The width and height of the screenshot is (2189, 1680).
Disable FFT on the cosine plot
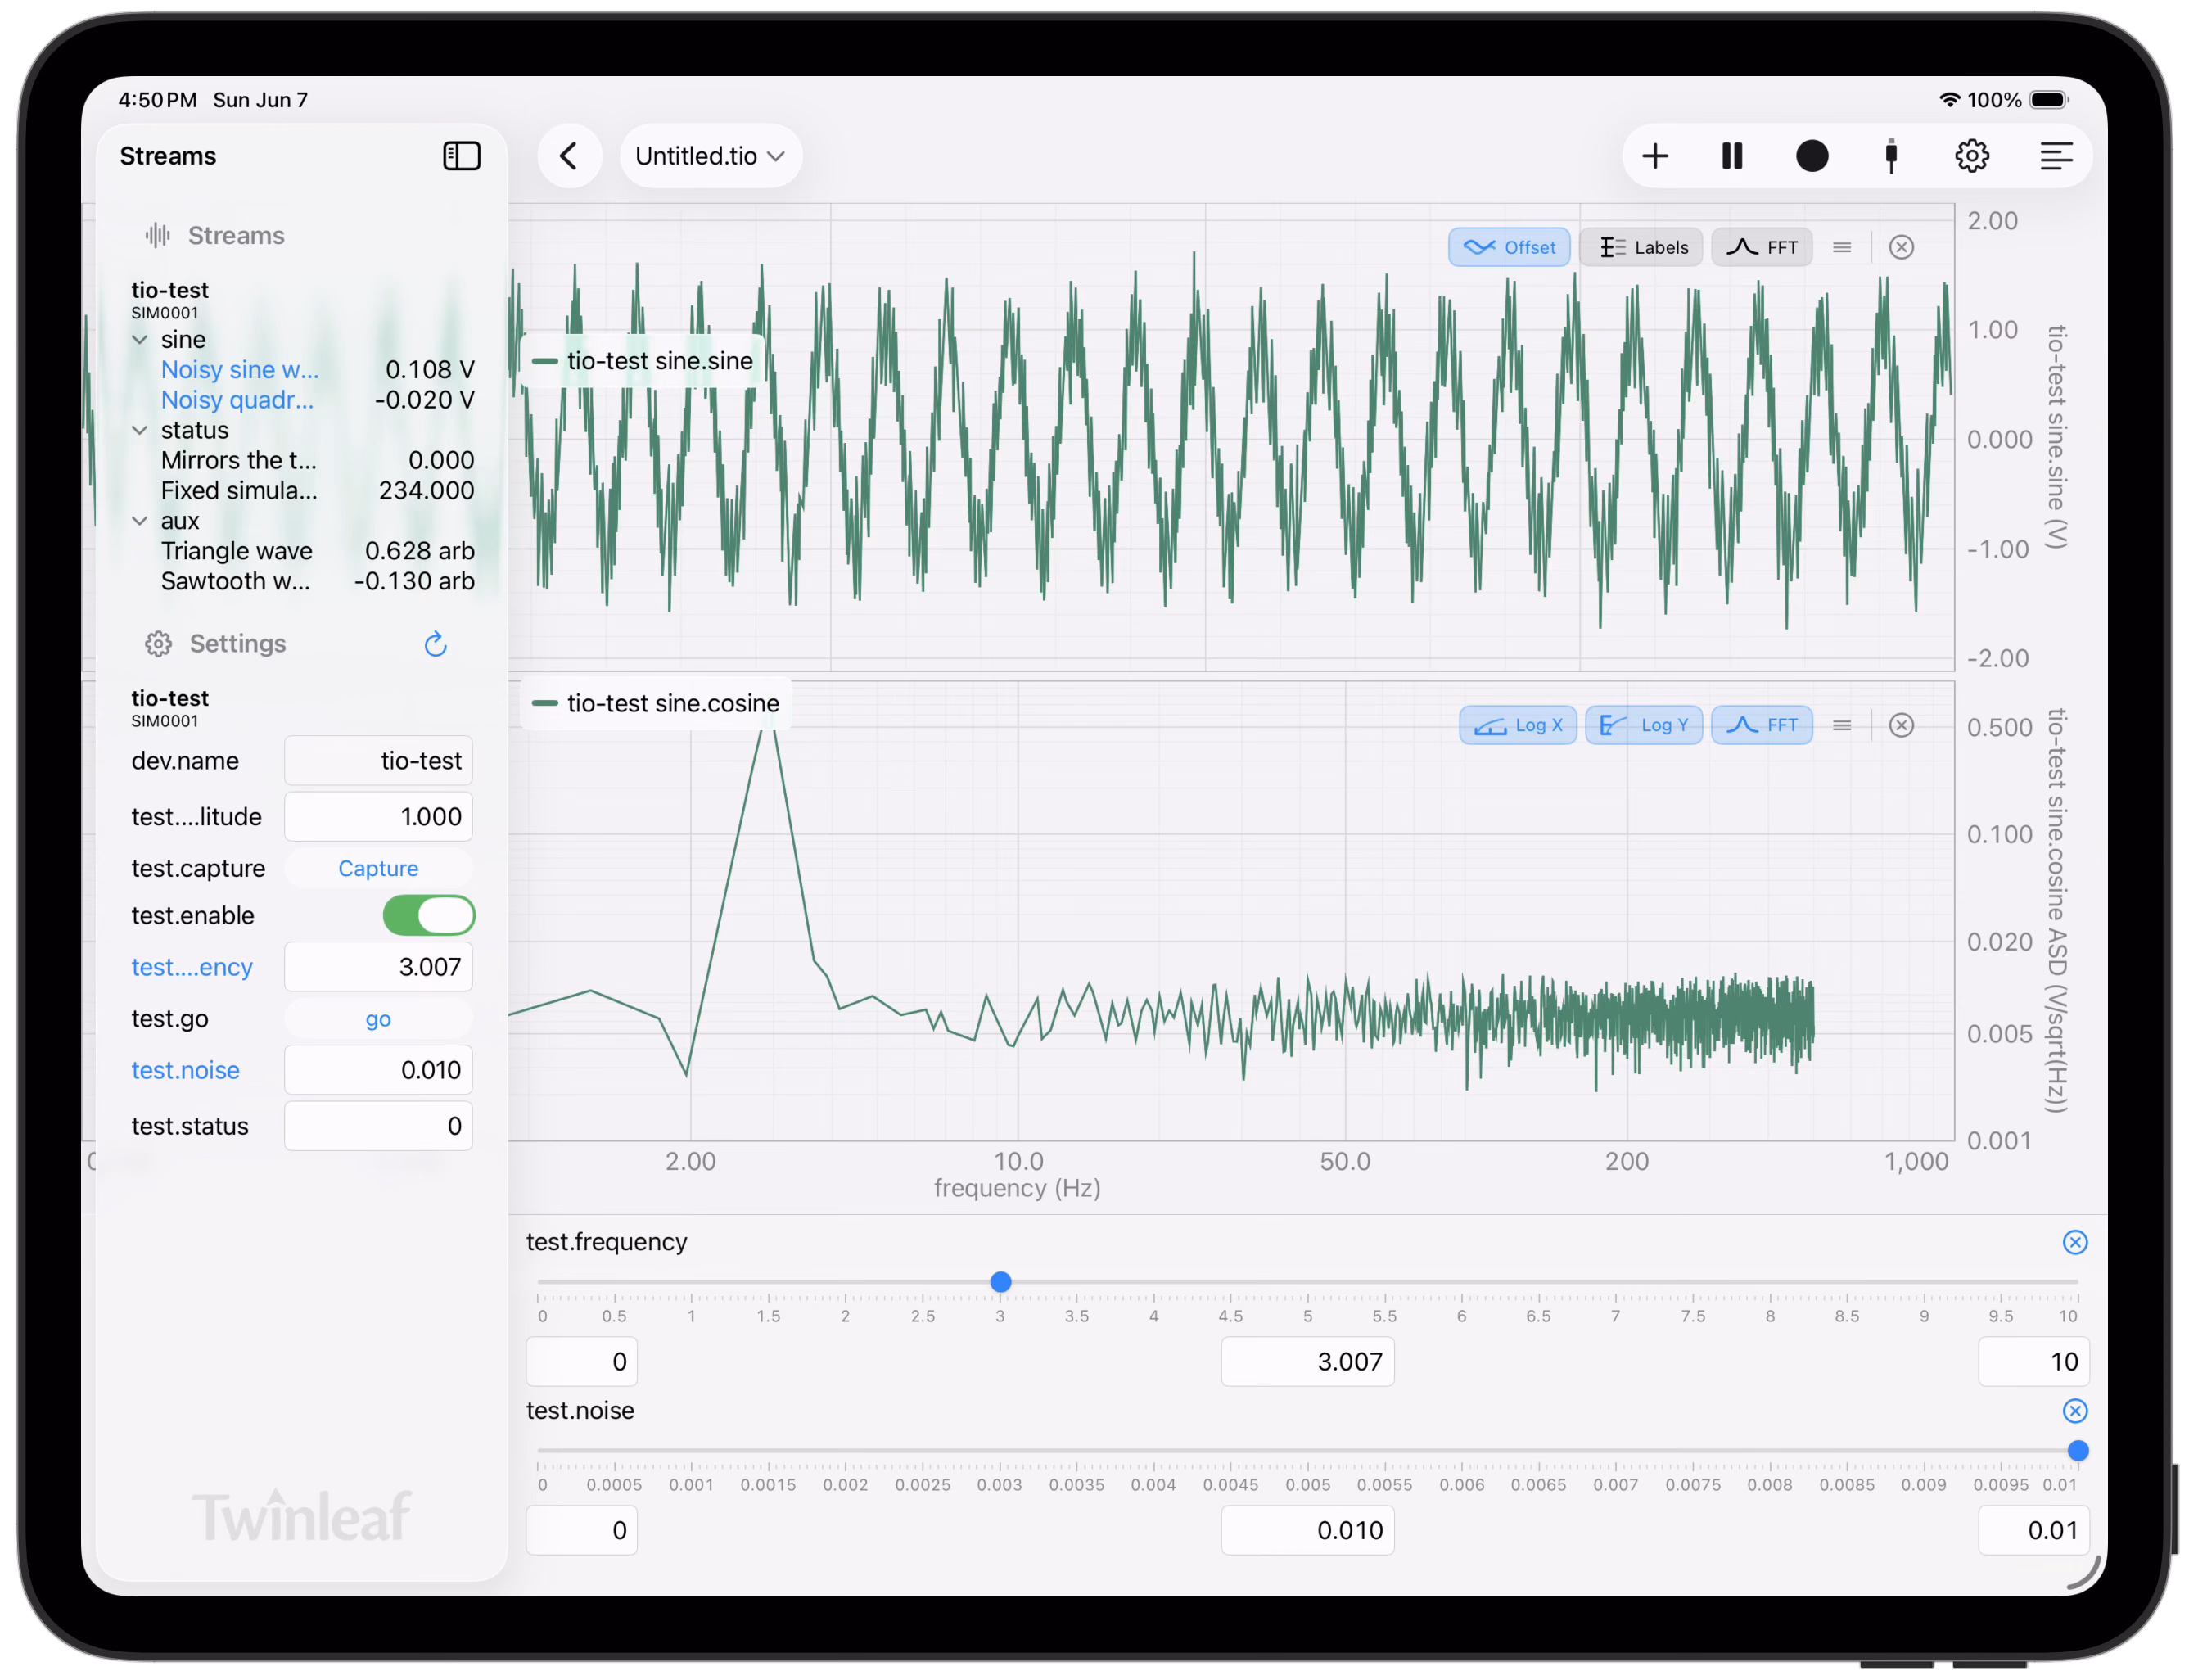[x=1761, y=725]
